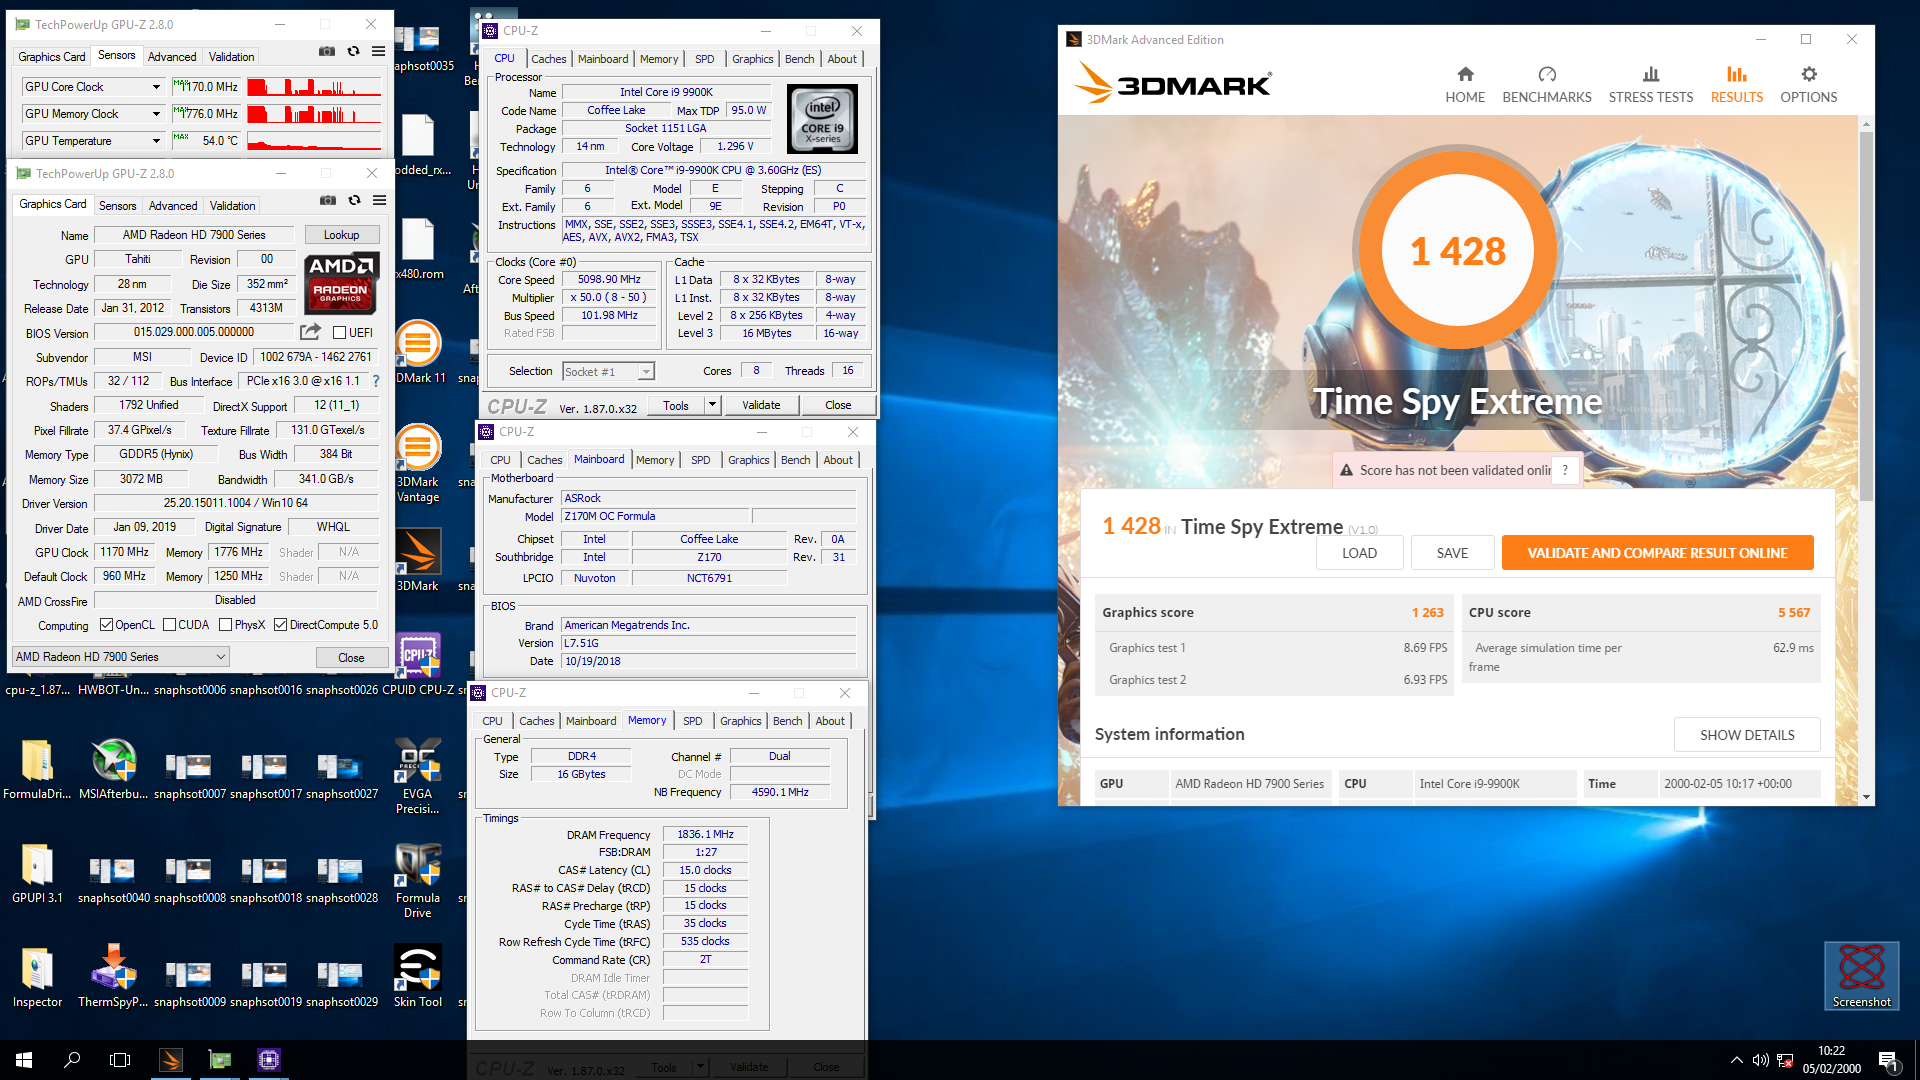Click the LOAD button in 3DMark
1920x1080 pixels.
1359,553
